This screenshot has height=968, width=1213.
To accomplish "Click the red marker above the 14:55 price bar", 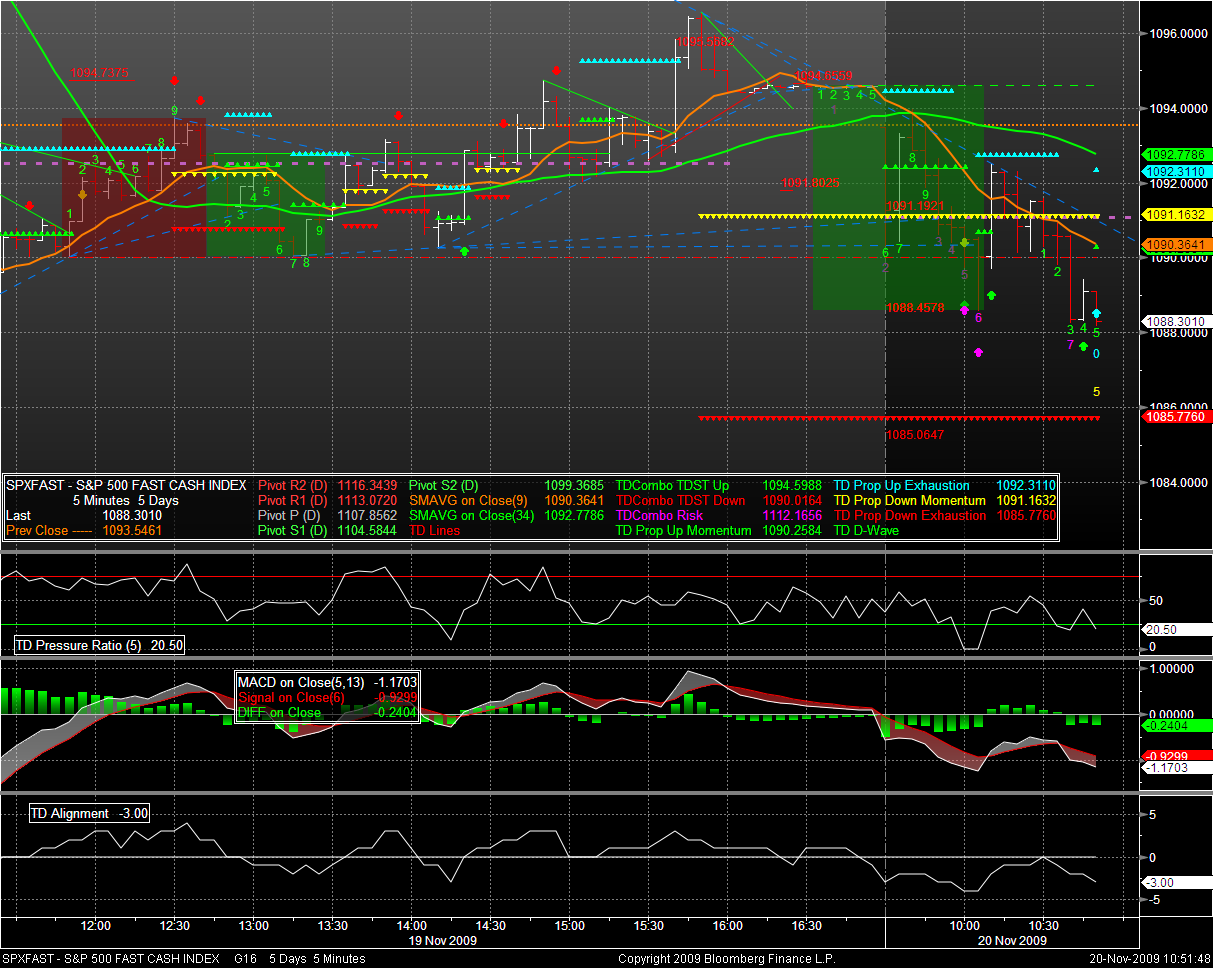I will tap(555, 70).
